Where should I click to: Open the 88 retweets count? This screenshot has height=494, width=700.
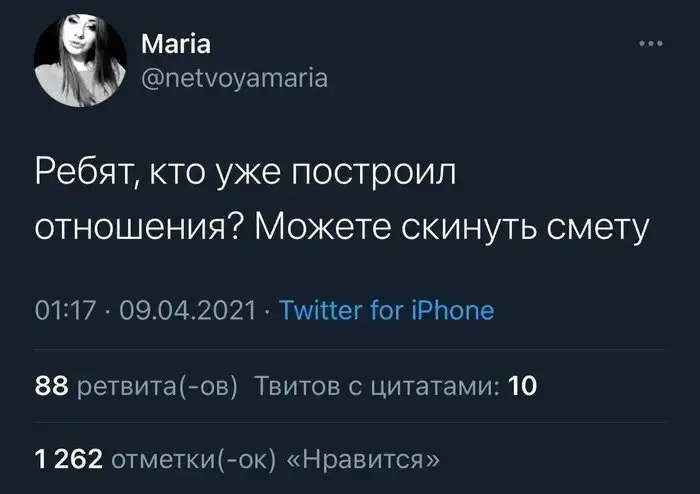tap(47, 385)
